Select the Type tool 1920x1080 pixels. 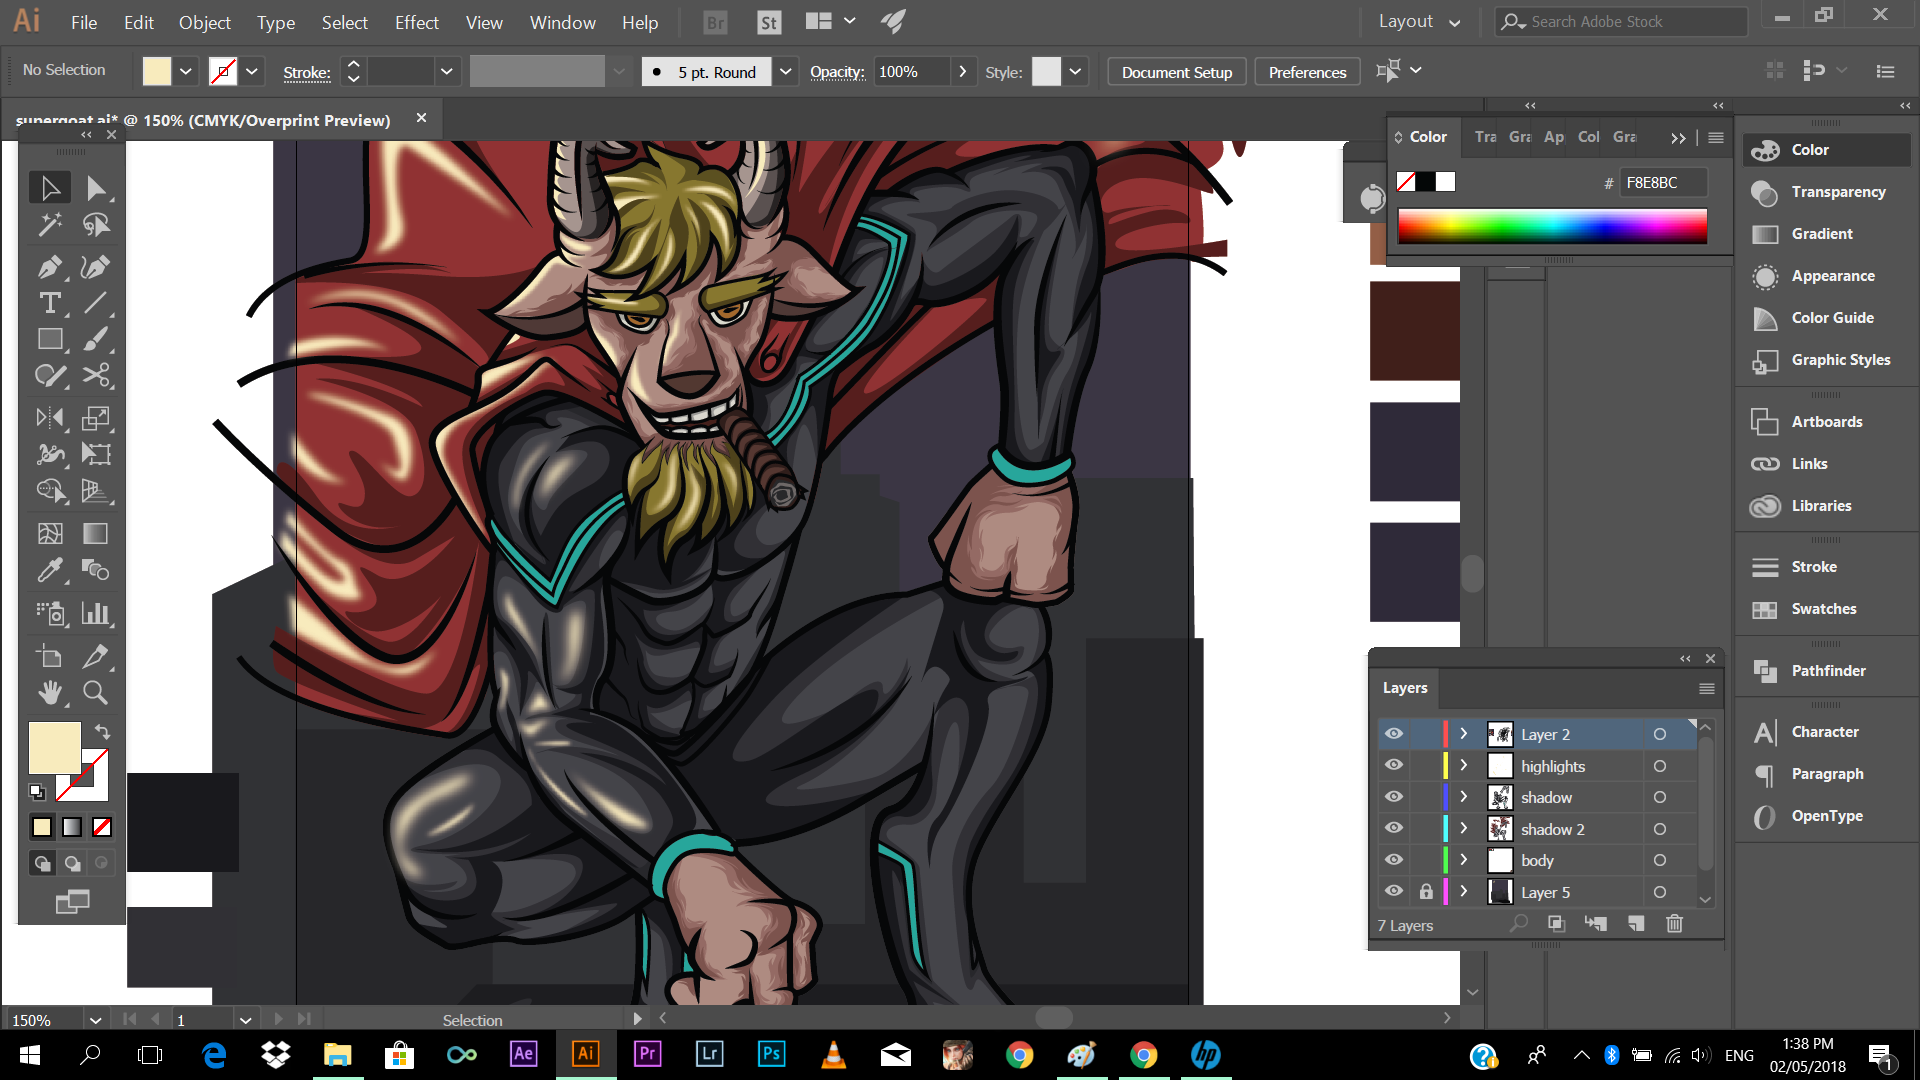tap(49, 303)
